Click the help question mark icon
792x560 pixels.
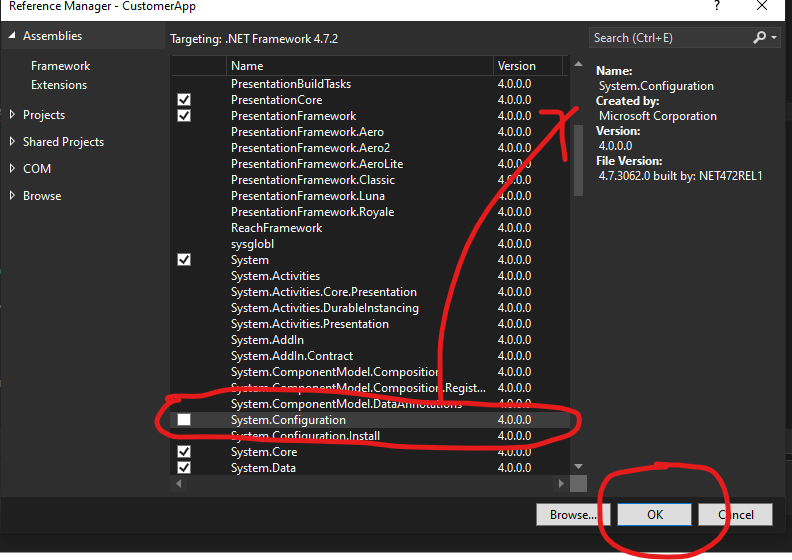(x=716, y=6)
